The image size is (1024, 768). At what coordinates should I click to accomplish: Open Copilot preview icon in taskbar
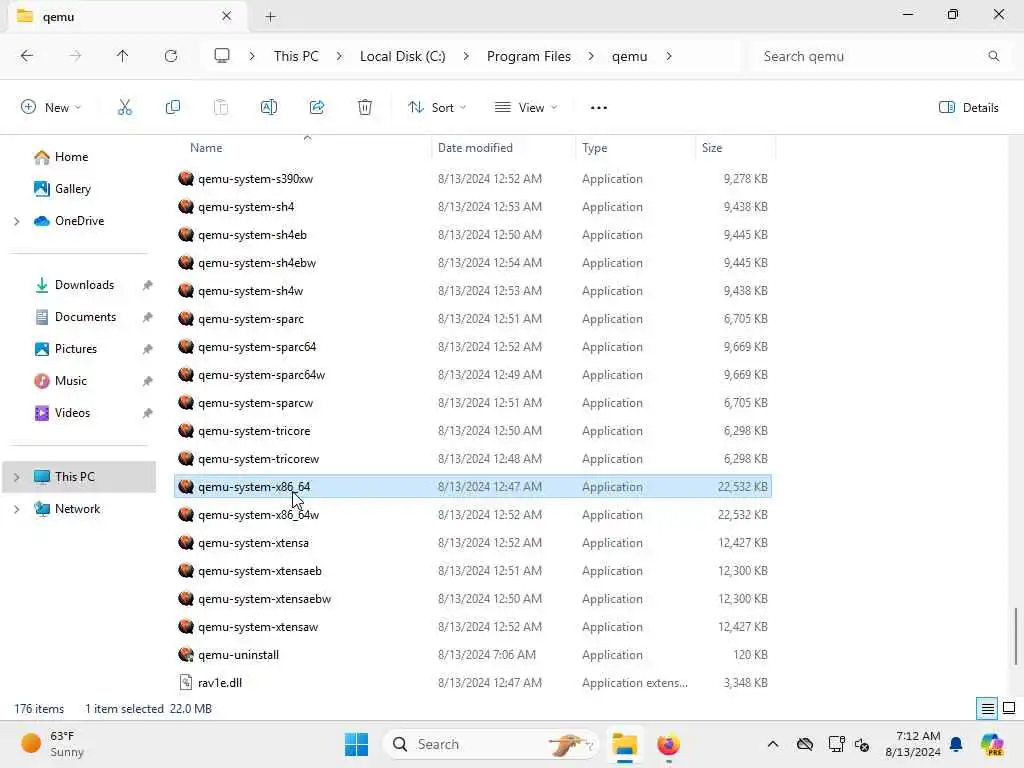(992, 744)
